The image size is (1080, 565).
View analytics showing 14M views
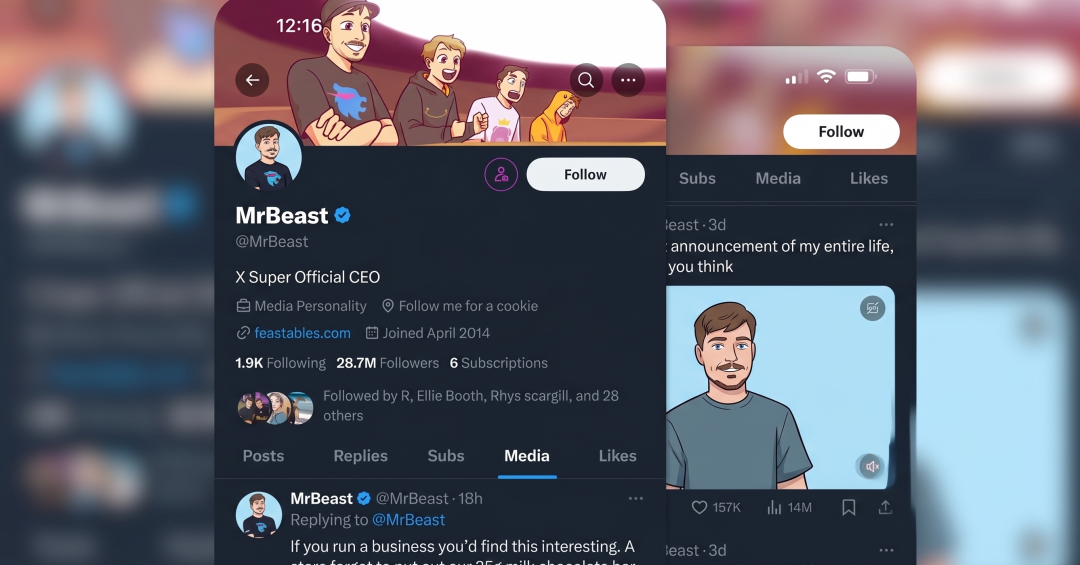tap(789, 508)
